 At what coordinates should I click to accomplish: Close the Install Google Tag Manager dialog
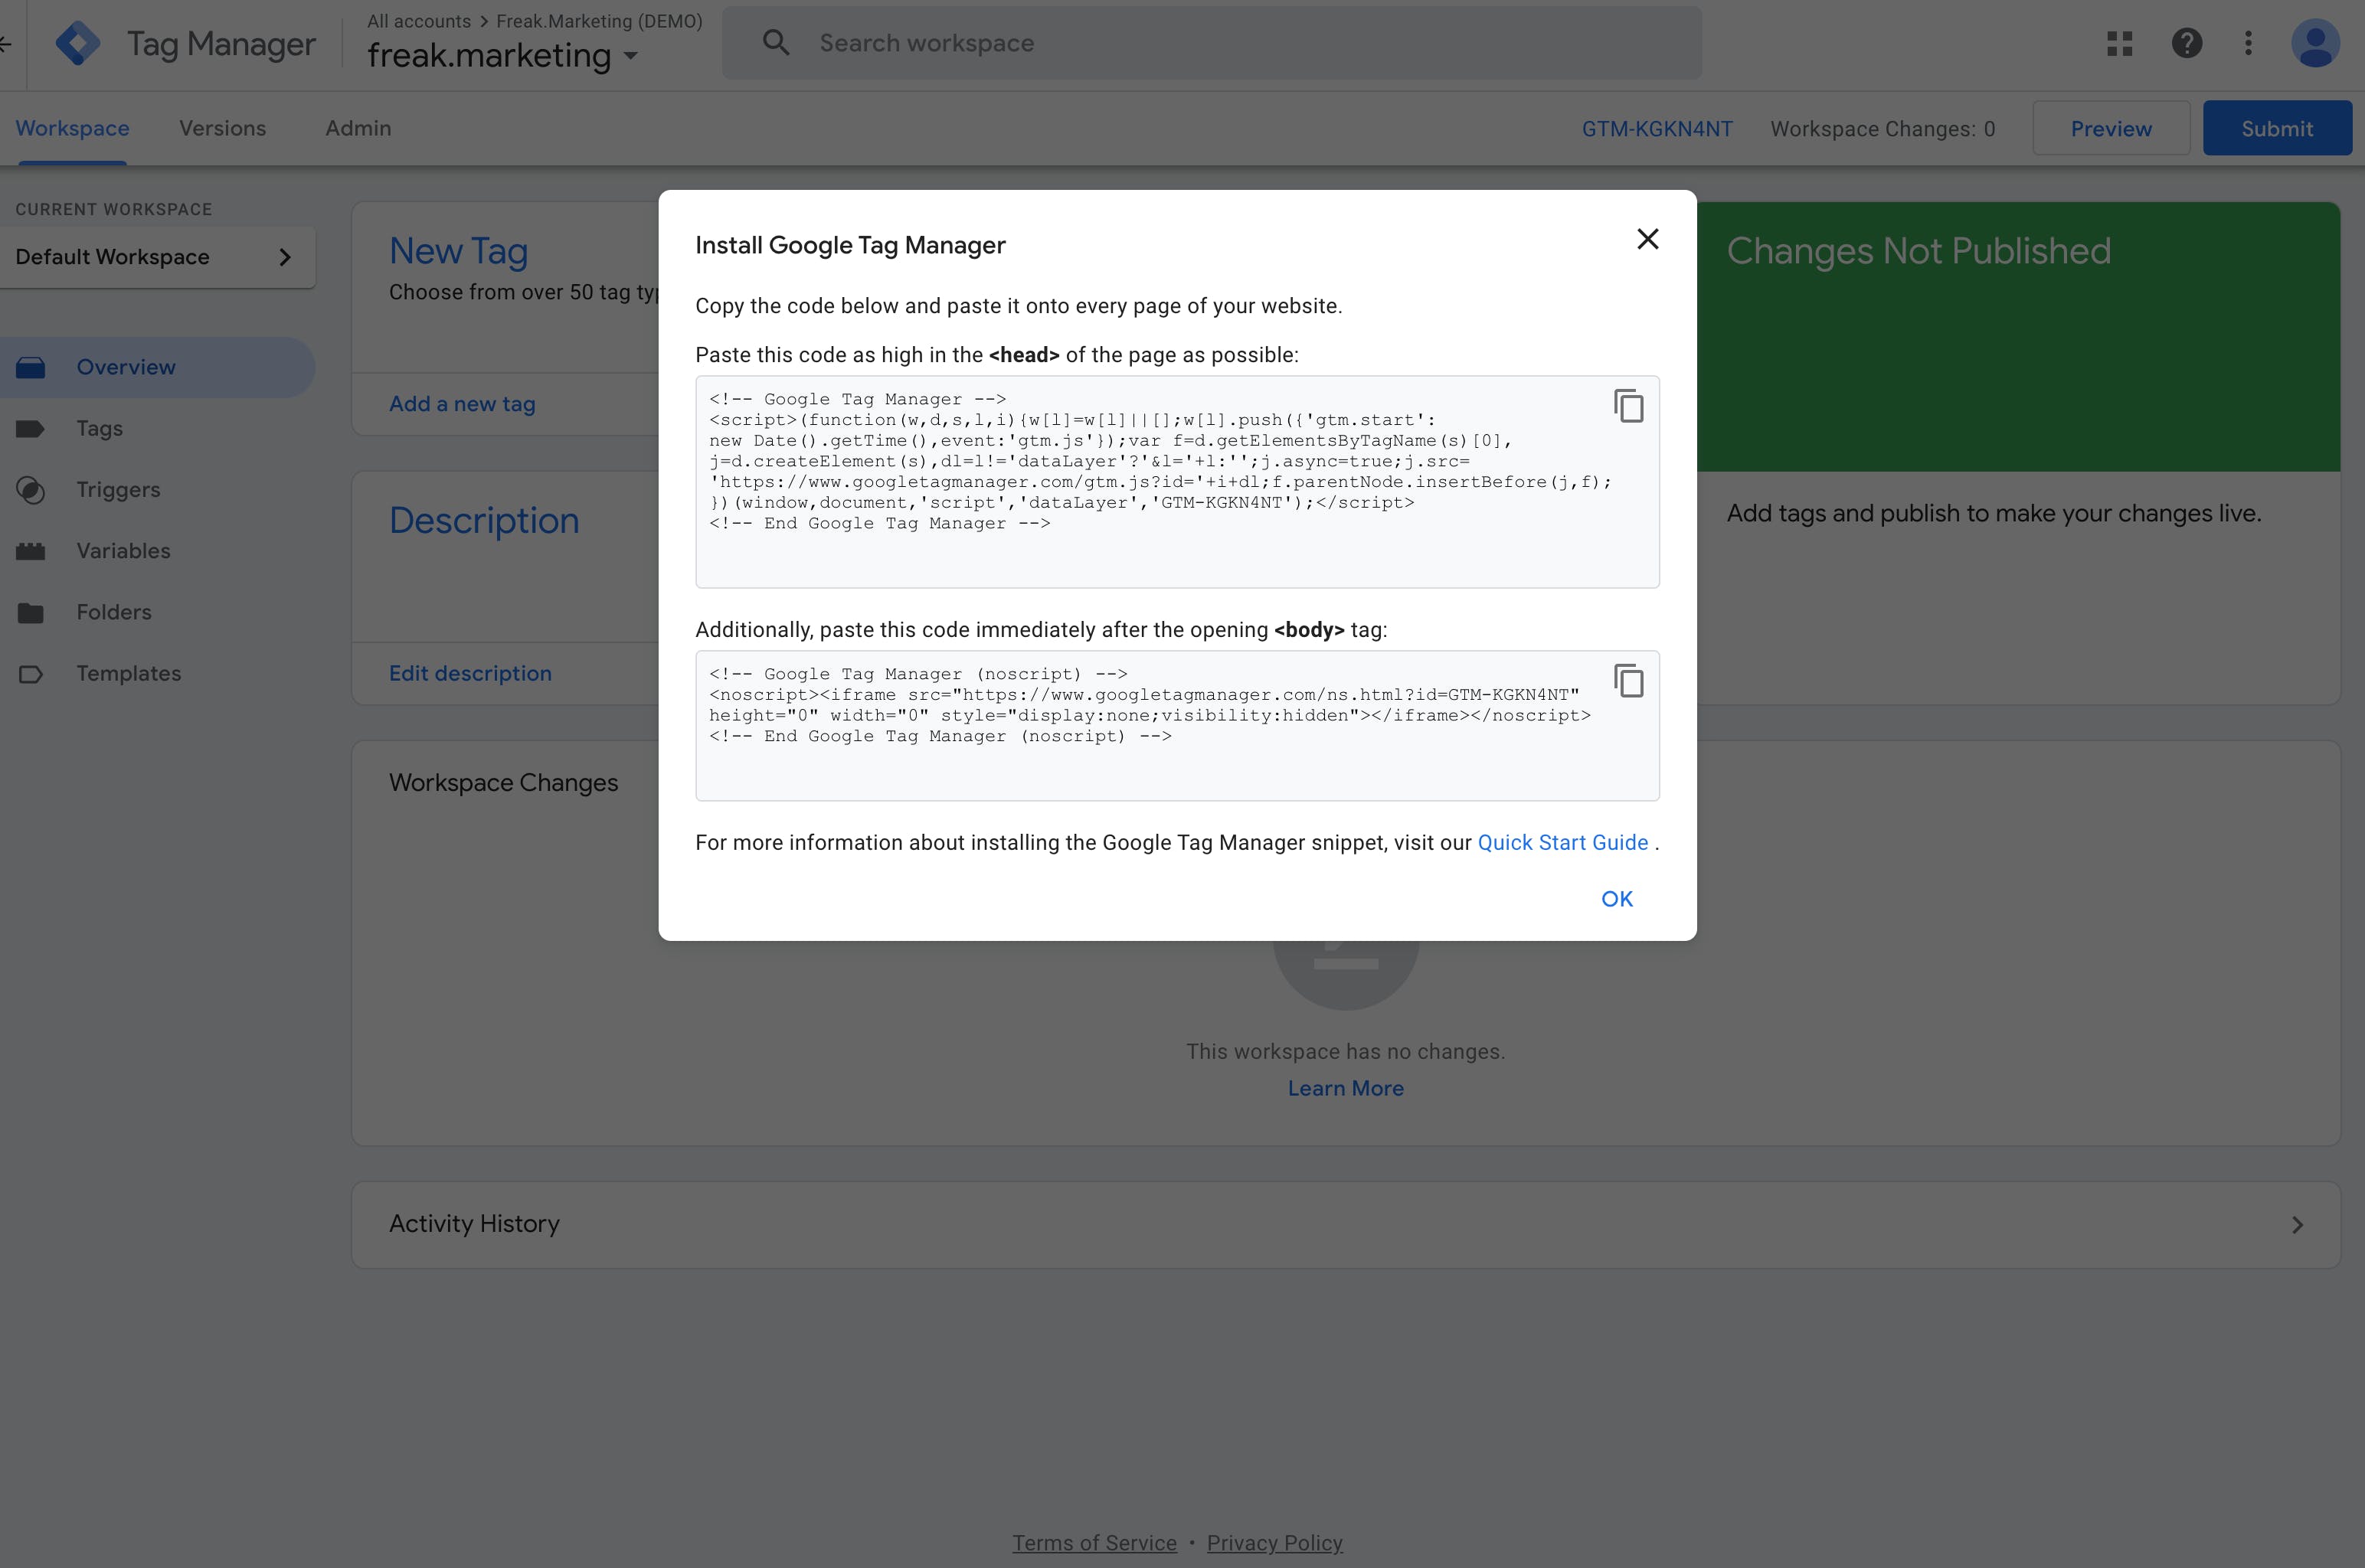point(1647,239)
